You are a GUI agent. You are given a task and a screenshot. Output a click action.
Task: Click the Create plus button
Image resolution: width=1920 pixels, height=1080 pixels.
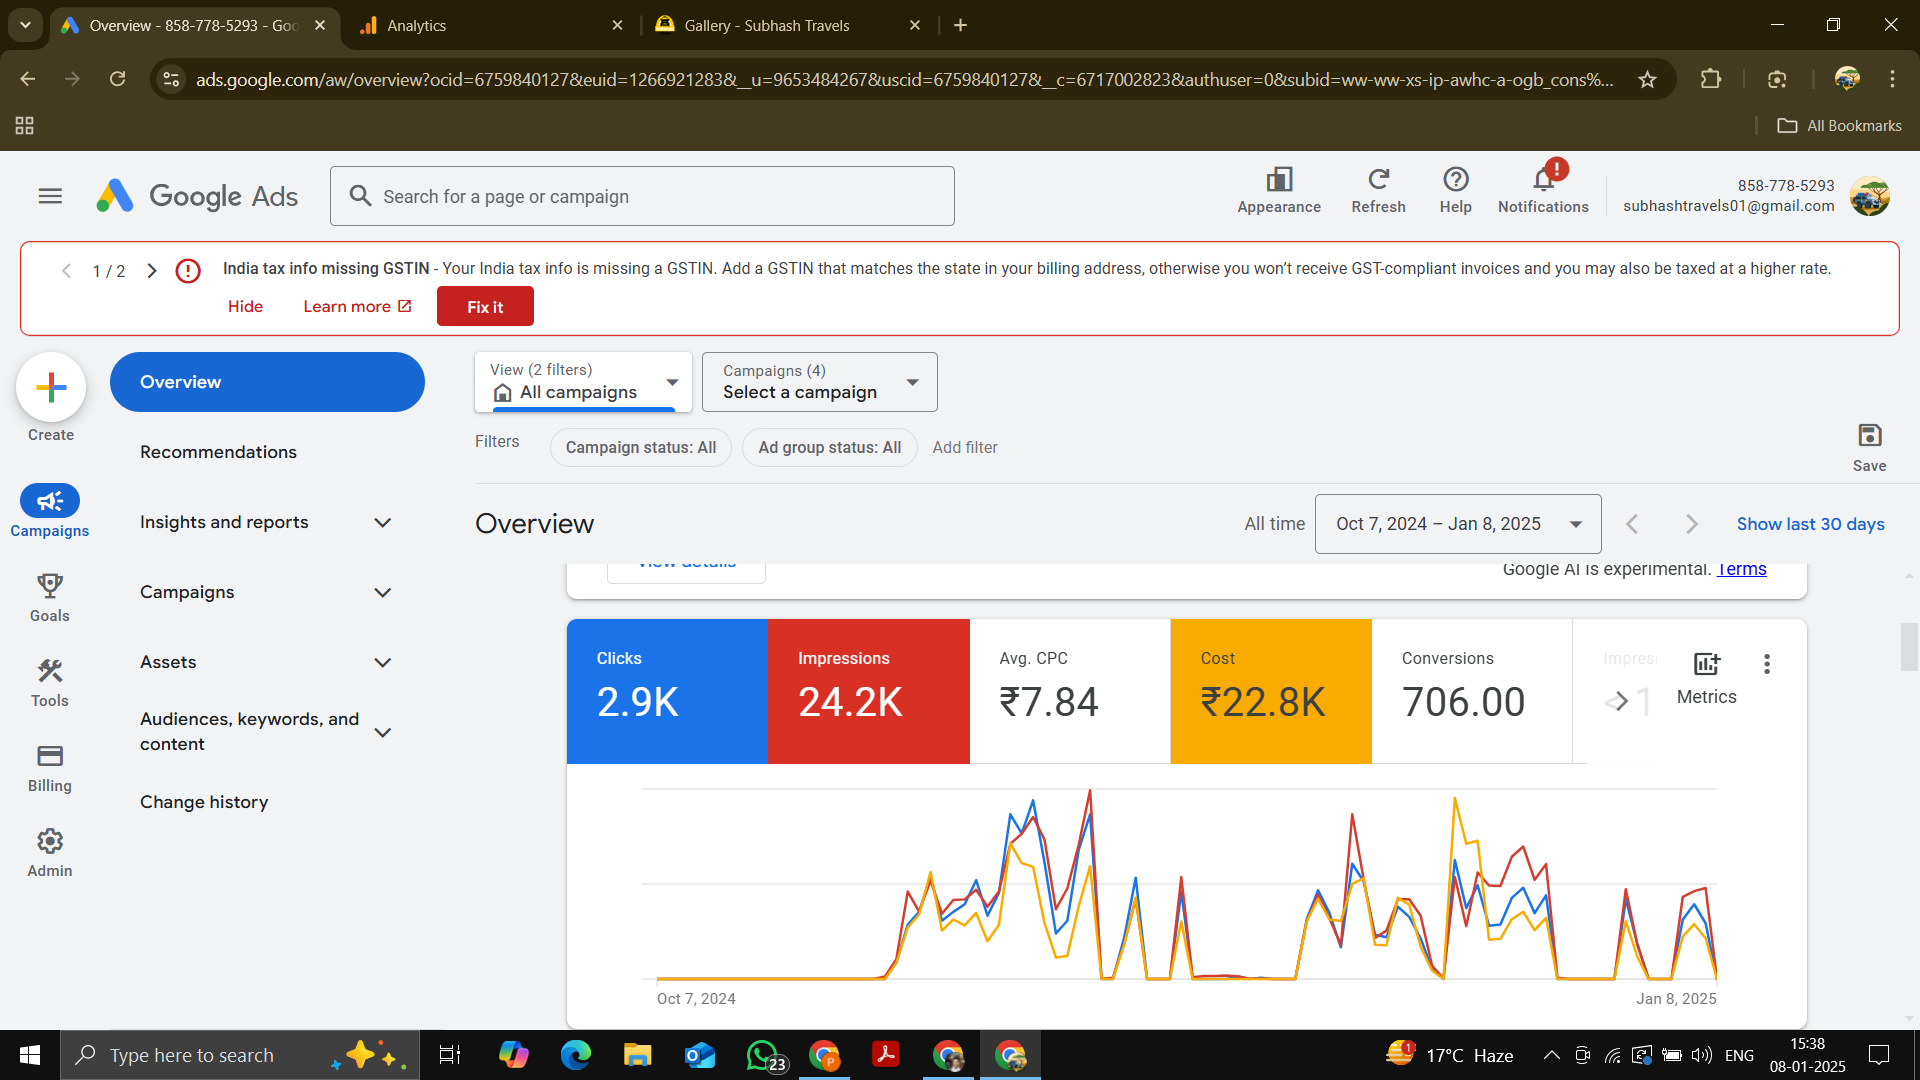coord(51,387)
